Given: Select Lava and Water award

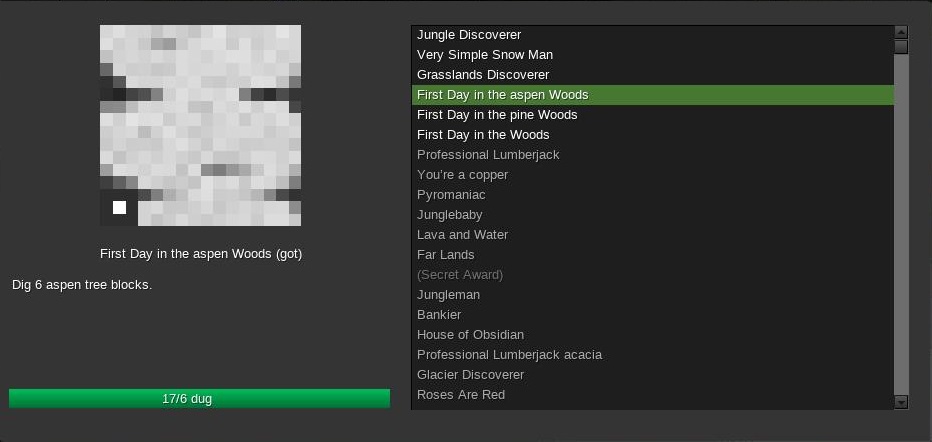Looking at the screenshot, I should point(462,235).
